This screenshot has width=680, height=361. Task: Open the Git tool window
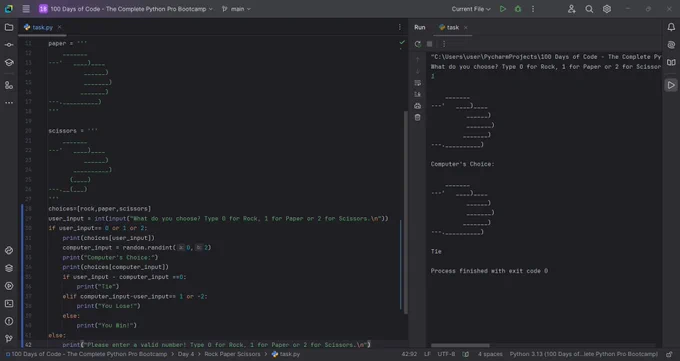(9, 338)
